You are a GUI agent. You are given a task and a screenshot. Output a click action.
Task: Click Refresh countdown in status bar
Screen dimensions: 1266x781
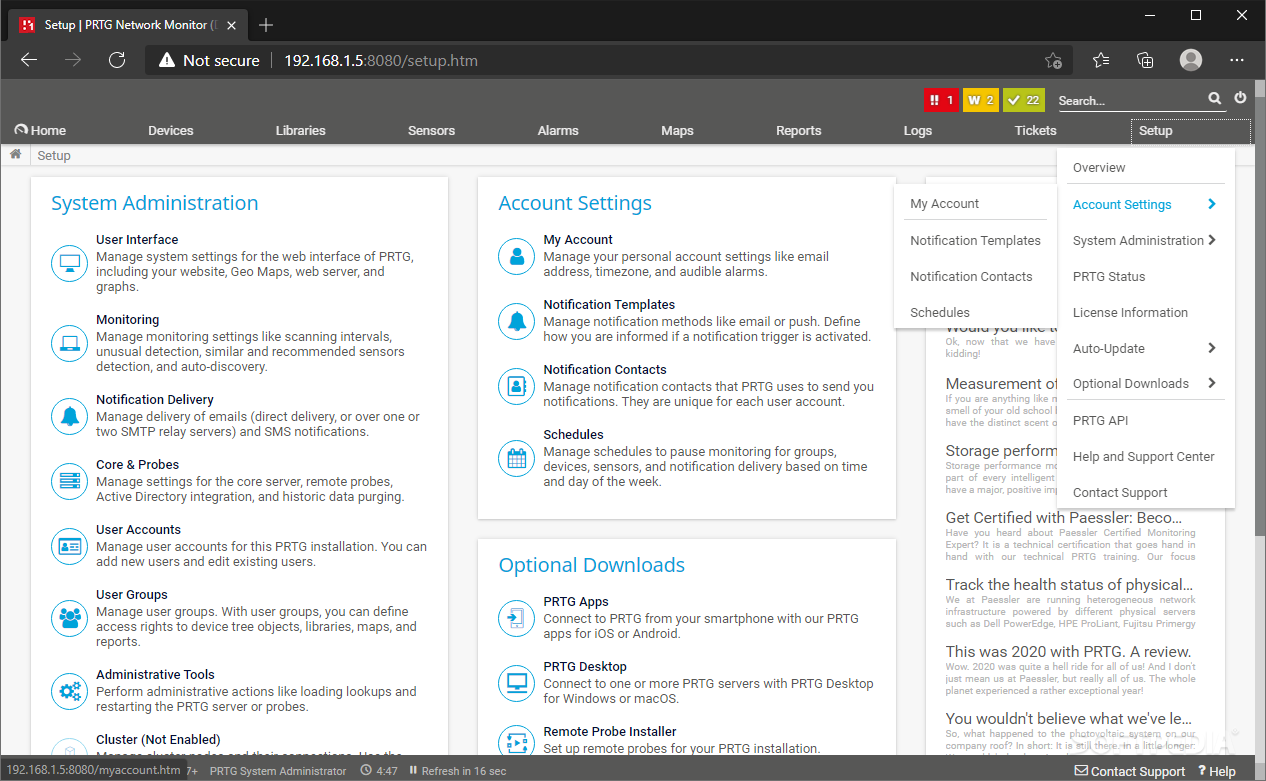(456, 771)
